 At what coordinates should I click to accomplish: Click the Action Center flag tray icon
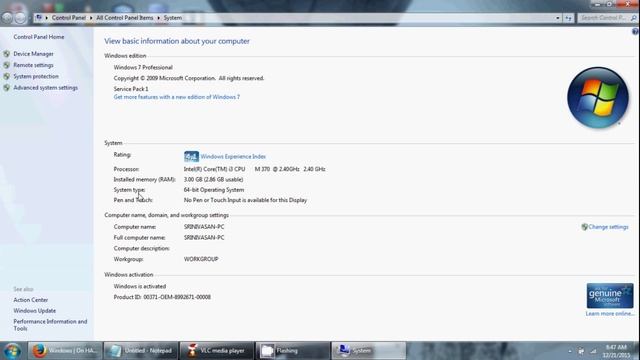(x=581, y=351)
